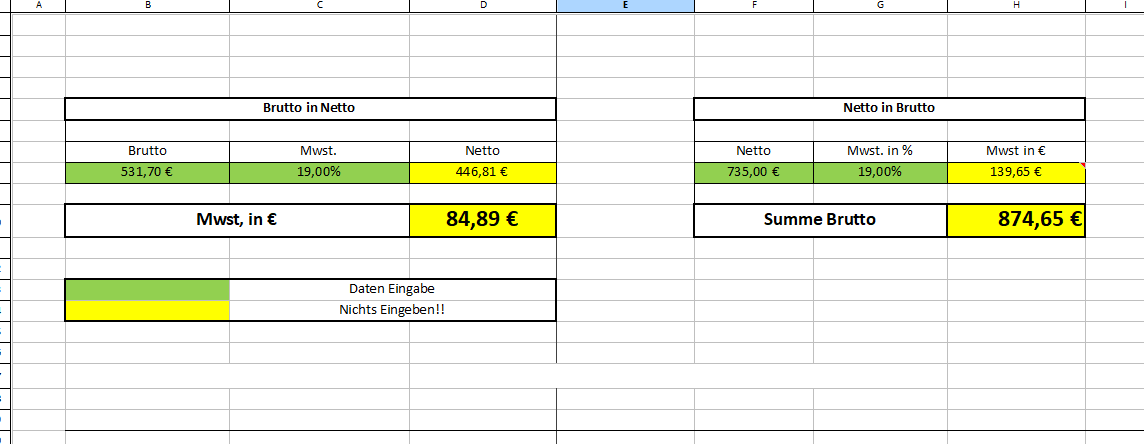
Task: Click the Mwst, in € label cell
Action: tap(237, 220)
